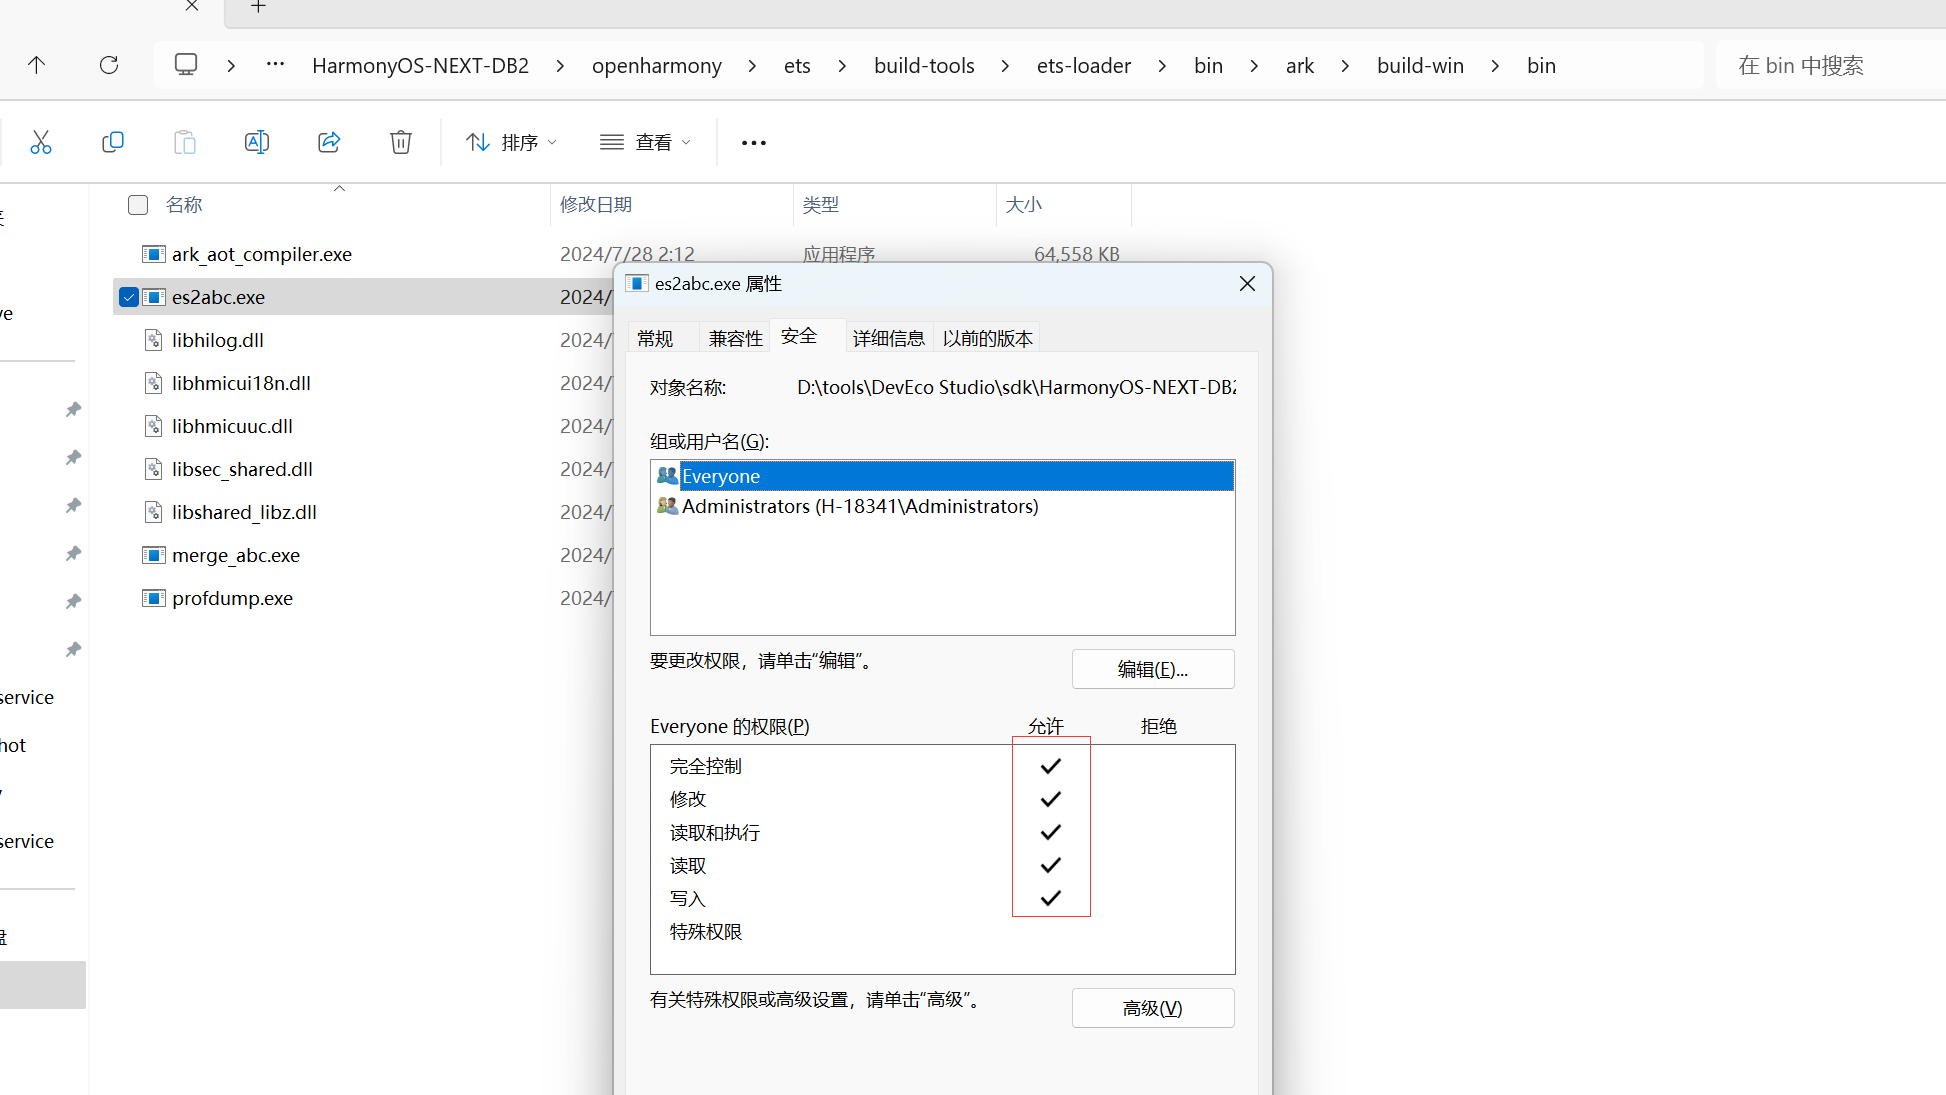
Task: Click the 在 bin 中搜索 search field
Action: [x=1830, y=66]
